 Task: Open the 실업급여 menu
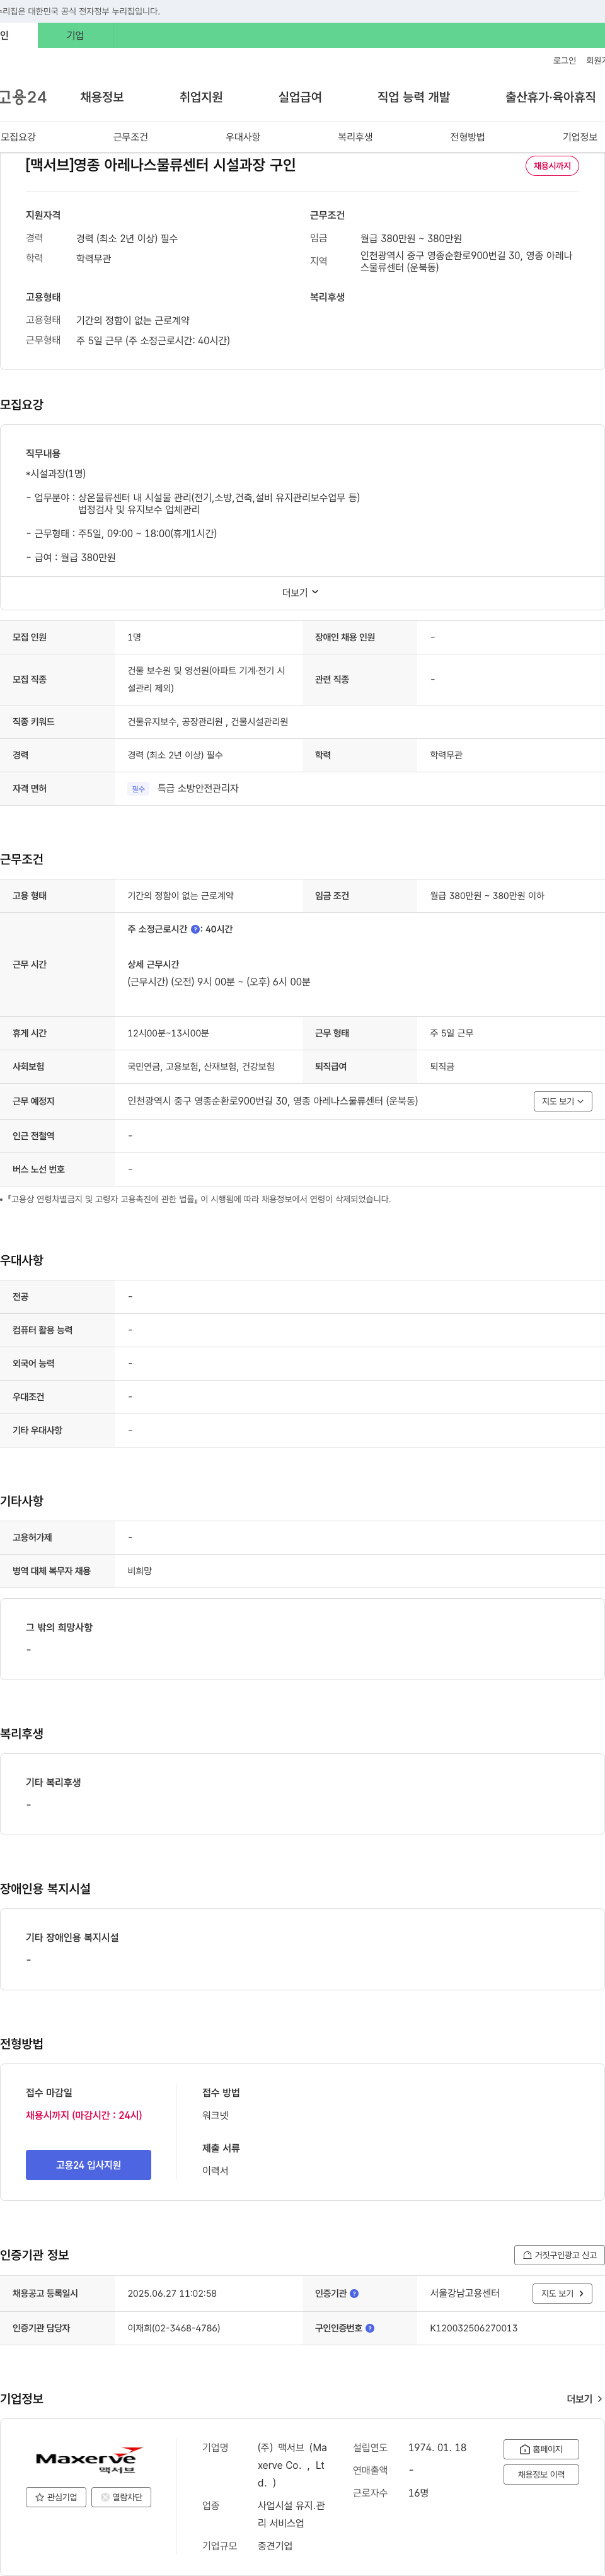(300, 97)
